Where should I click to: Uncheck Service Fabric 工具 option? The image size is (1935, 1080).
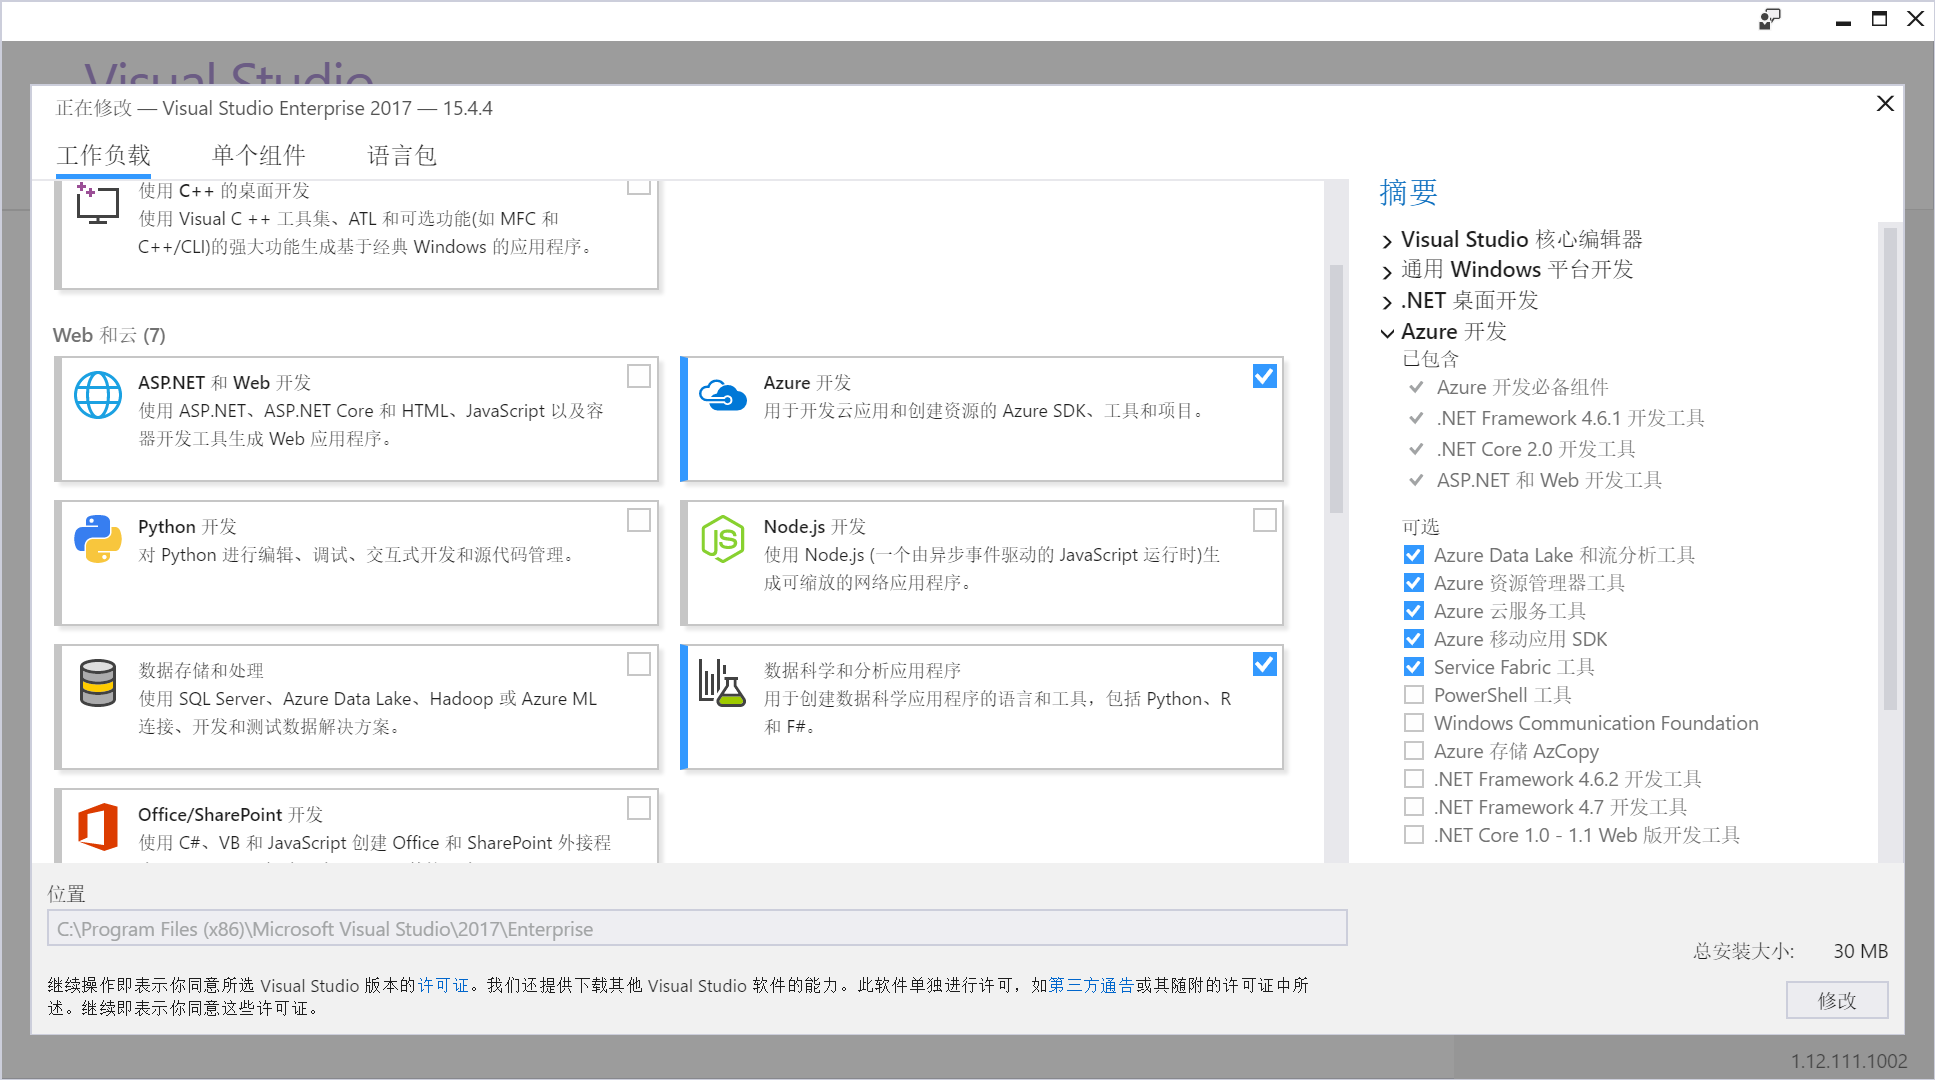pos(1414,667)
